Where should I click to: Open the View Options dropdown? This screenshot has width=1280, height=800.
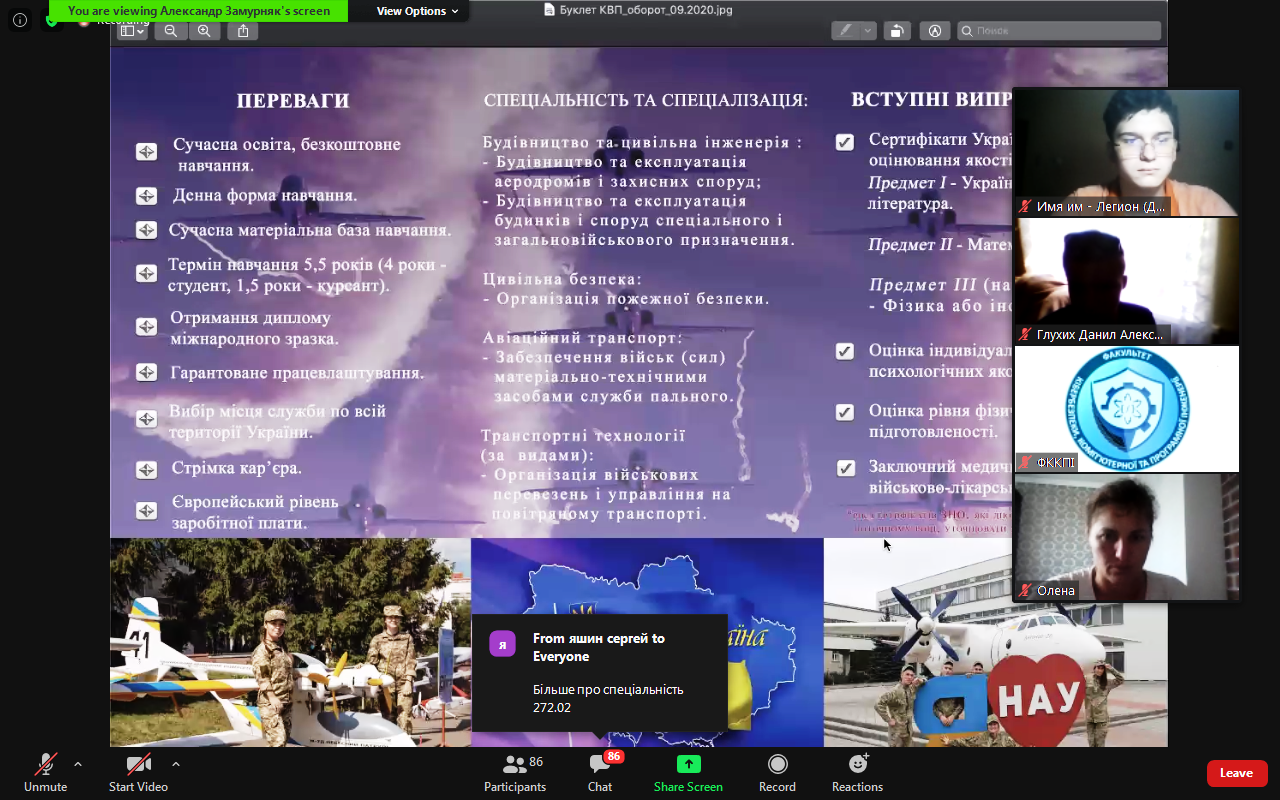(417, 11)
